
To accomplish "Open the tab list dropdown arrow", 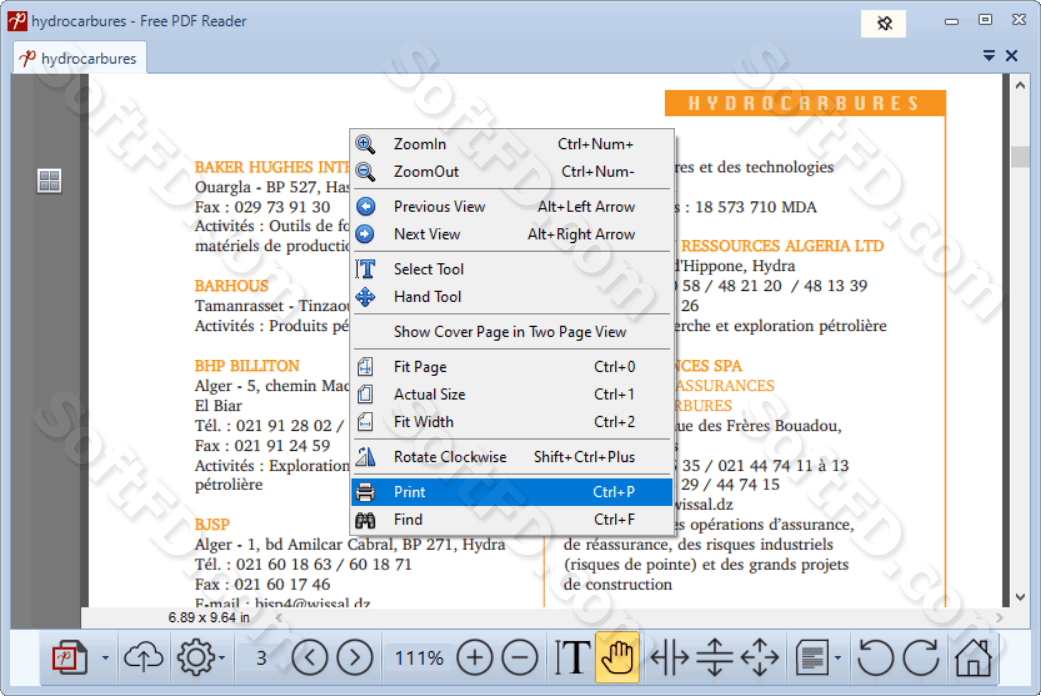I will 989,56.
